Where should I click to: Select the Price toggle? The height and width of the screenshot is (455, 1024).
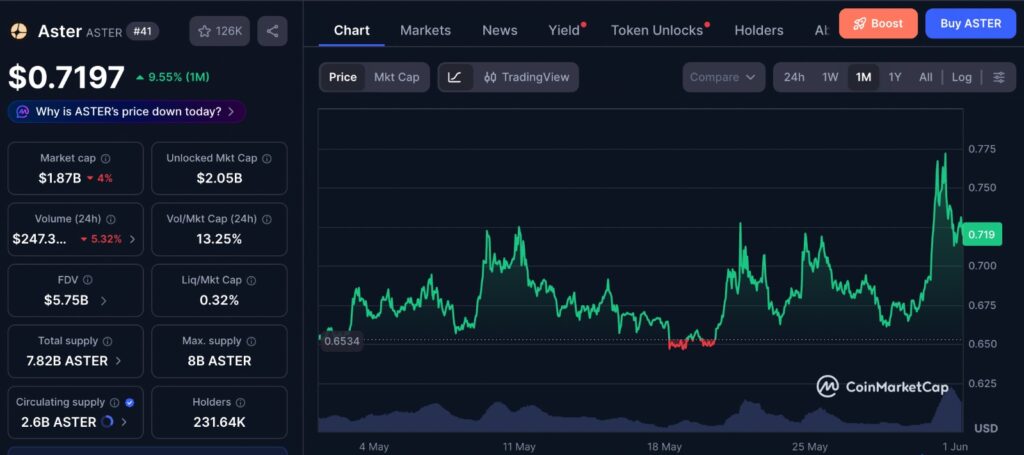pos(343,77)
